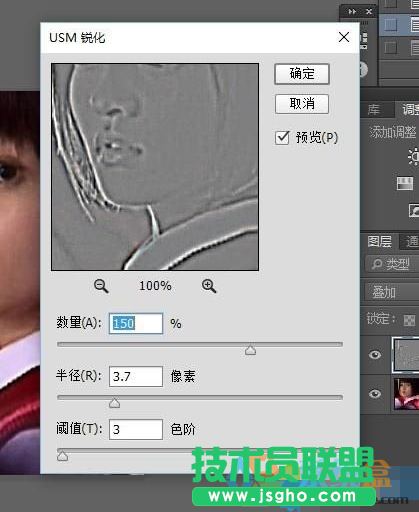The height and width of the screenshot is (512, 419).
Task: Click the zoom out magnifier icon
Action: coord(101,286)
